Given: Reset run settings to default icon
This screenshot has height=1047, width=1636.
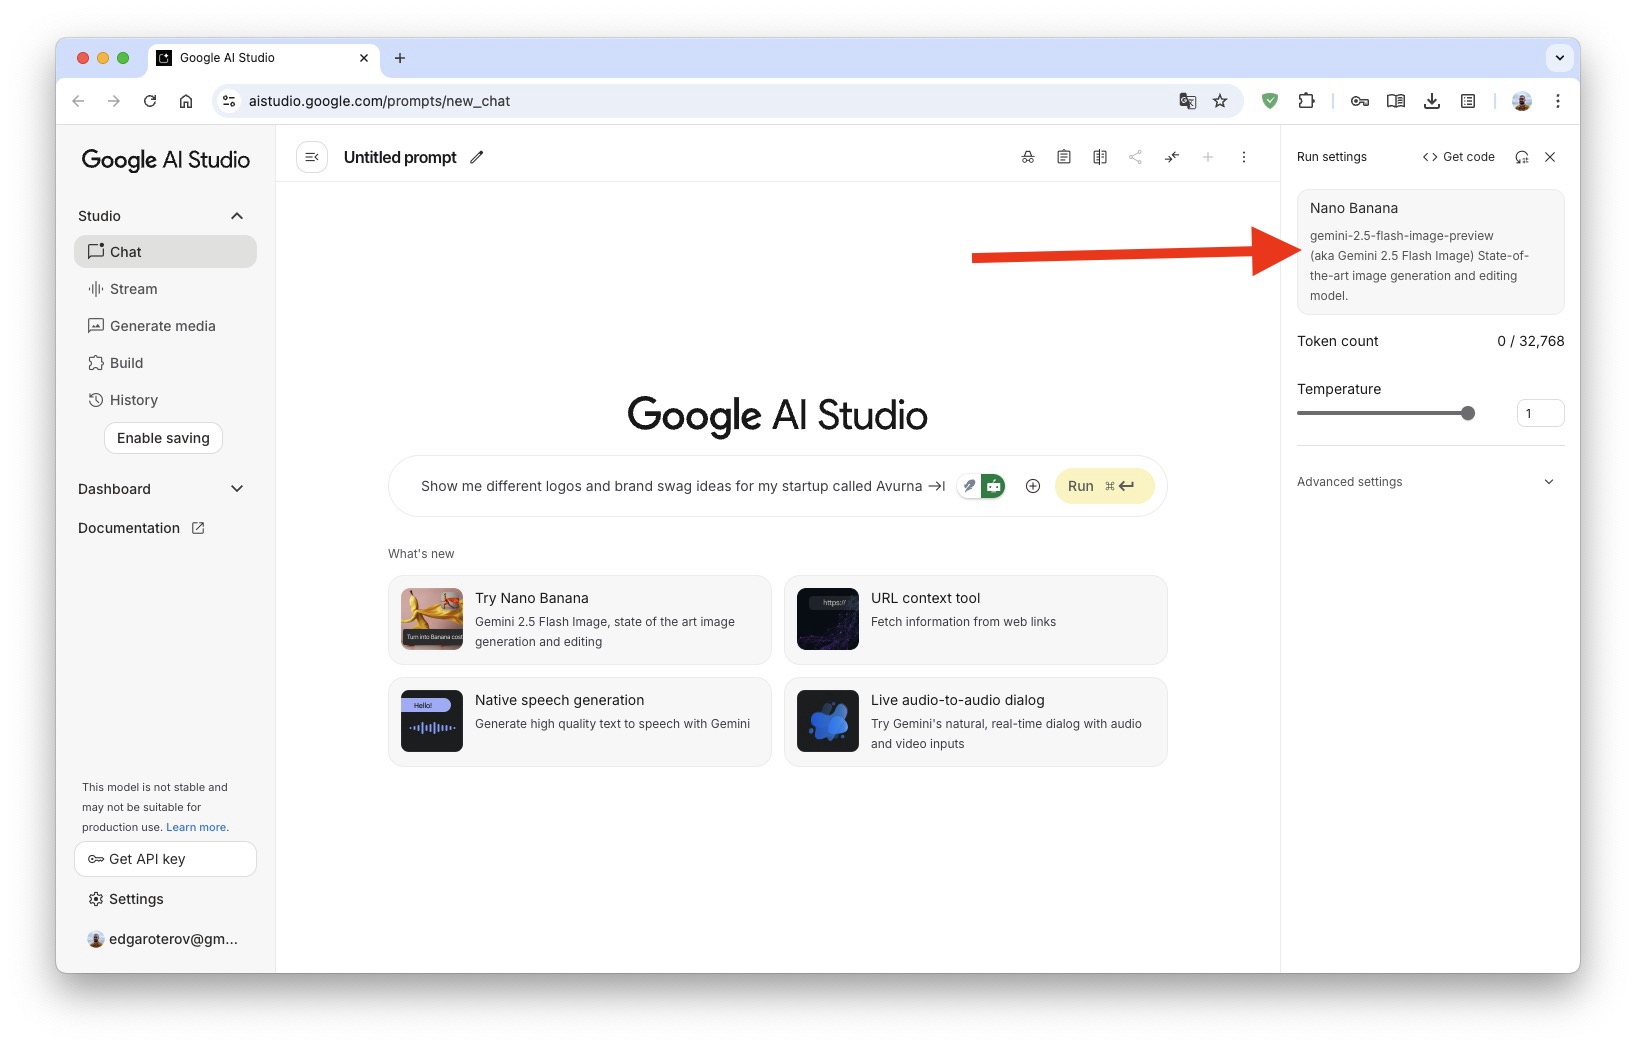Looking at the screenshot, I should pos(1522,157).
